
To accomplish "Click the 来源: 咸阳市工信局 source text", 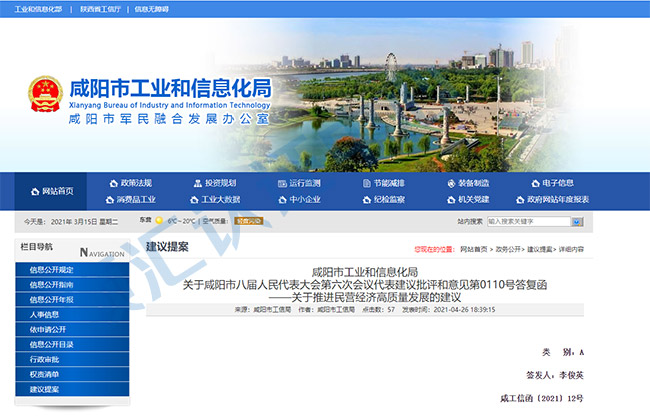I will tap(263, 310).
